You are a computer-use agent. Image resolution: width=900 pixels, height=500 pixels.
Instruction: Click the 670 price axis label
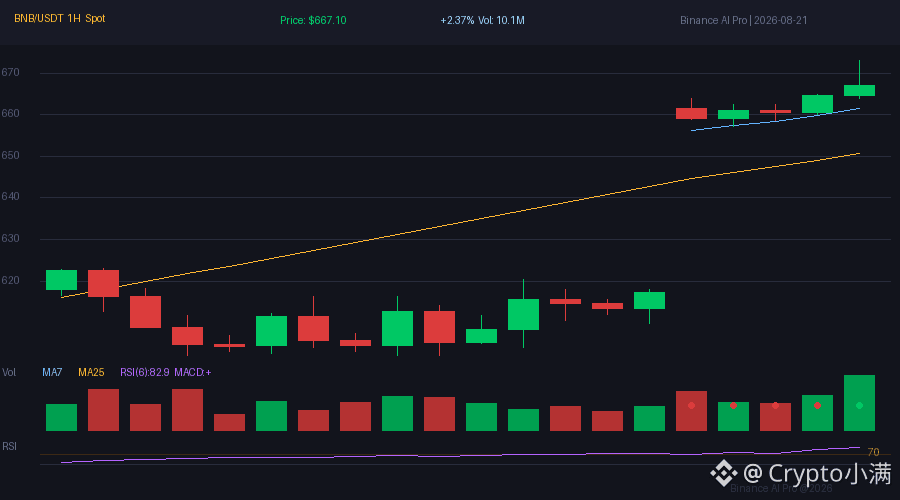point(10,72)
